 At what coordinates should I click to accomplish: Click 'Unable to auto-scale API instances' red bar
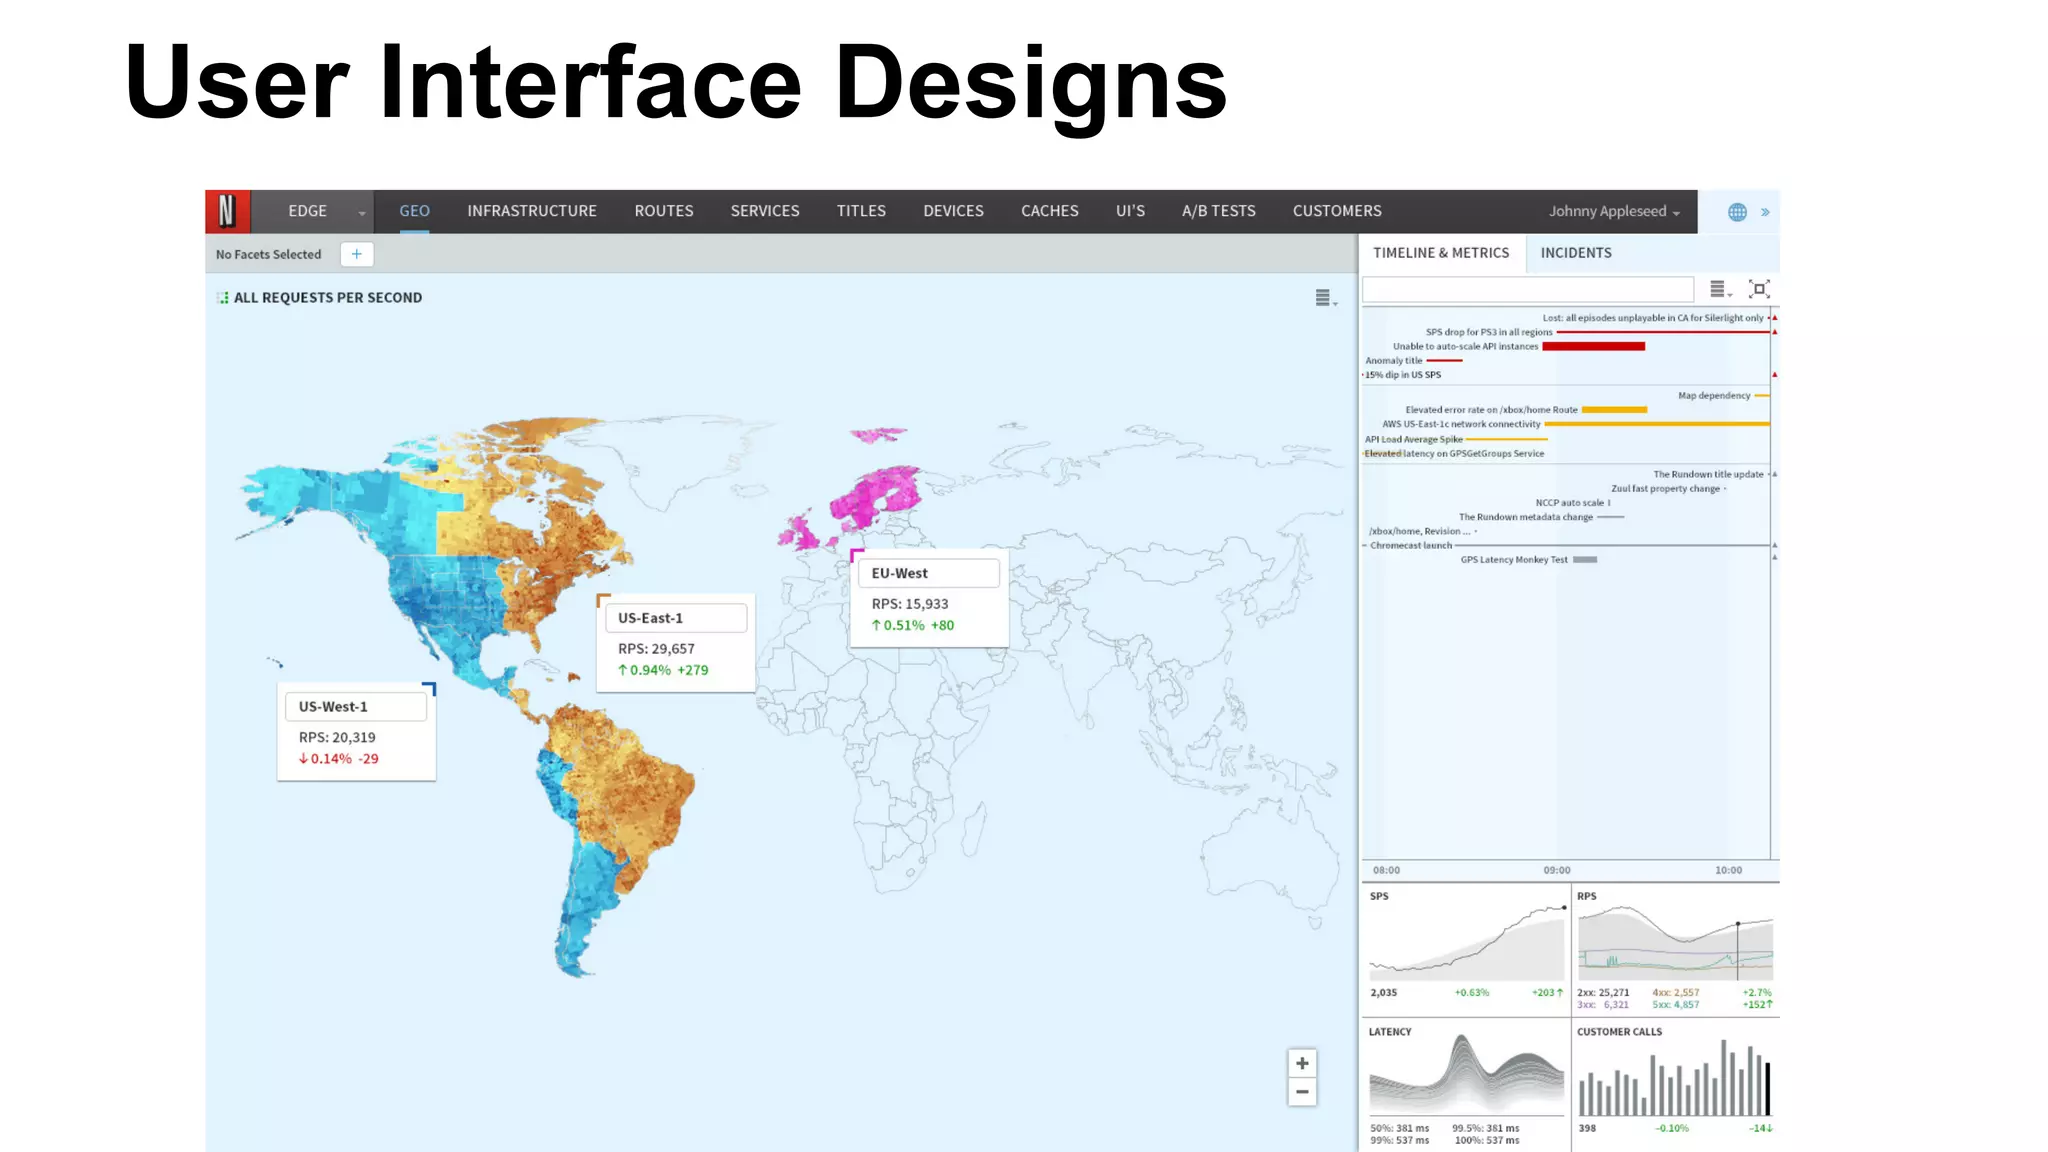(1593, 347)
